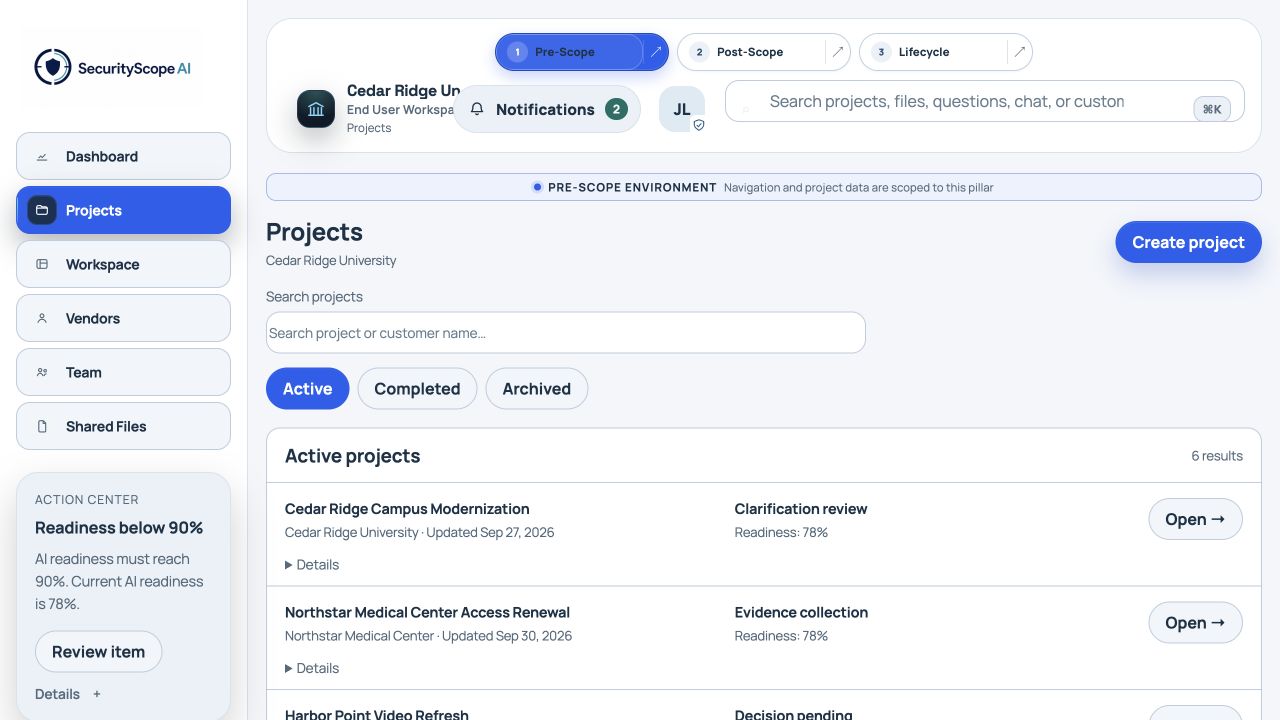Open Workspace via its layout icon
This screenshot has height=720, width=1280.
coord(42,265)
